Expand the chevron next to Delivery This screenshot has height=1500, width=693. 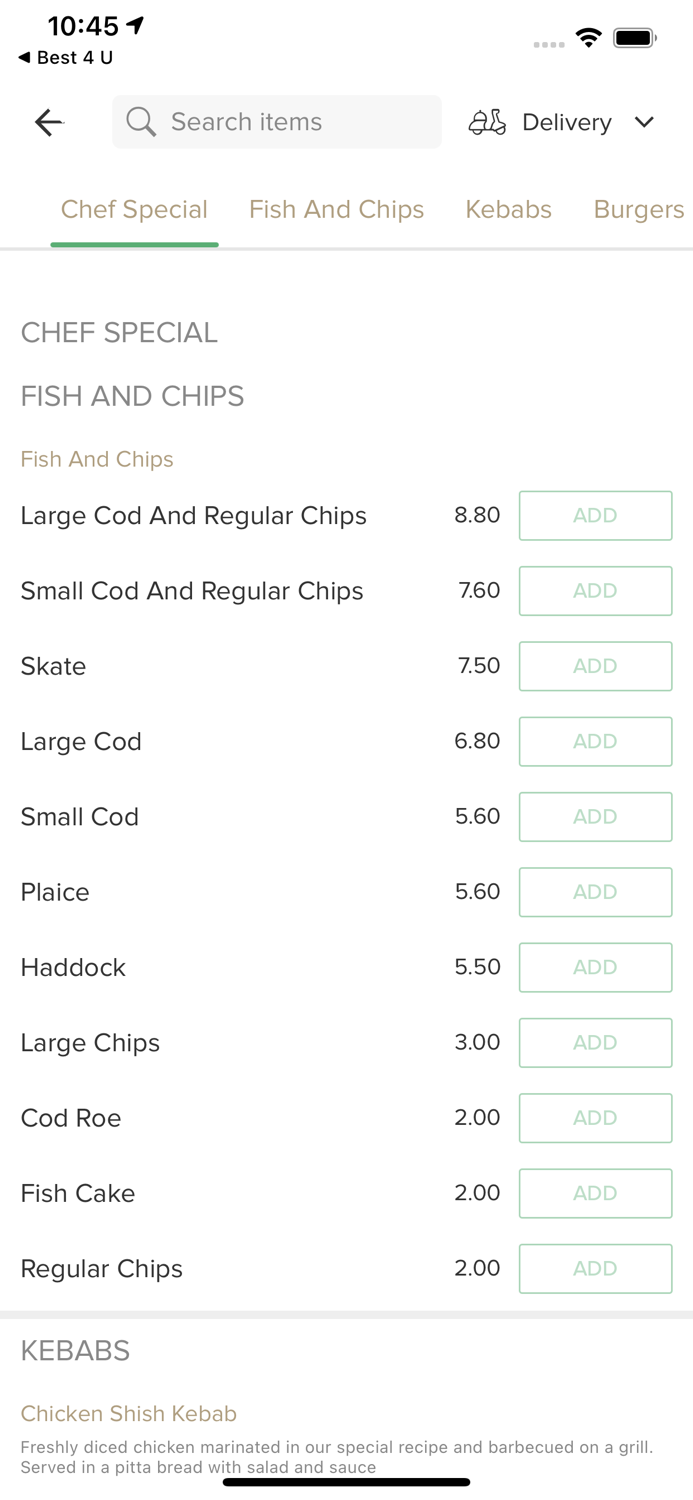[645, 122]
